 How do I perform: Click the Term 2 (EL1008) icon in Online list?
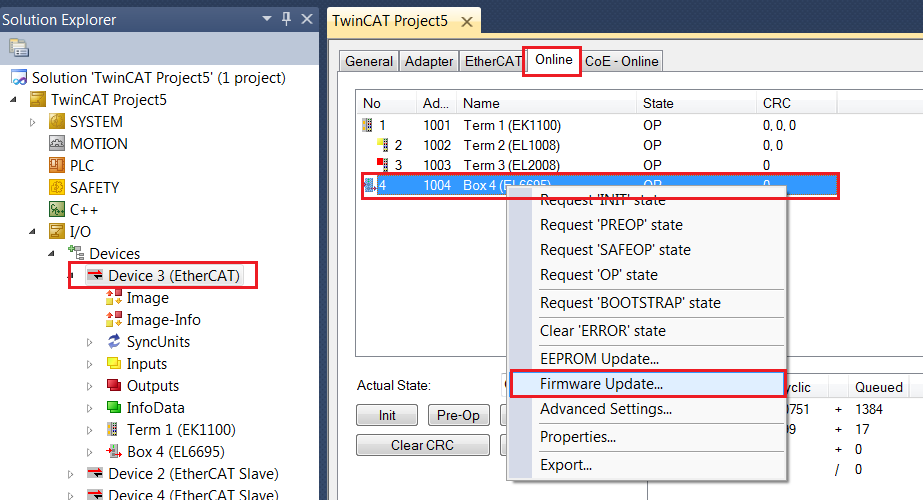(383, 145)
